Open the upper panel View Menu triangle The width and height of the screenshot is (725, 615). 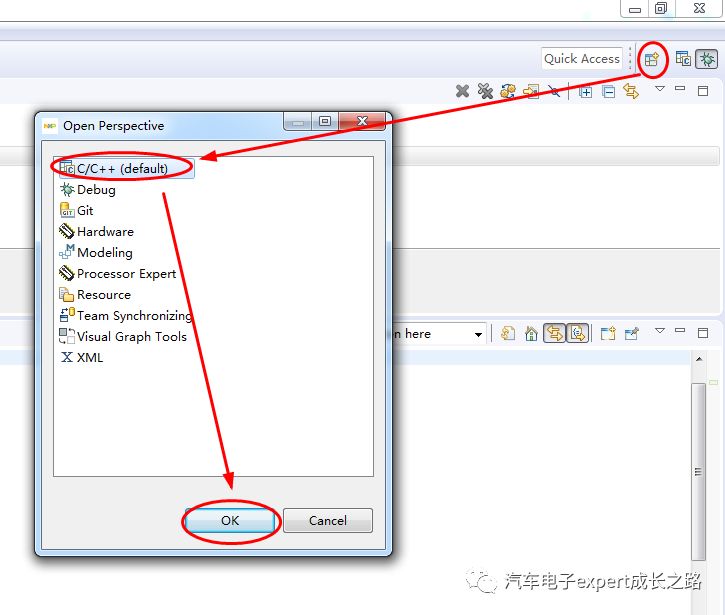660,88
